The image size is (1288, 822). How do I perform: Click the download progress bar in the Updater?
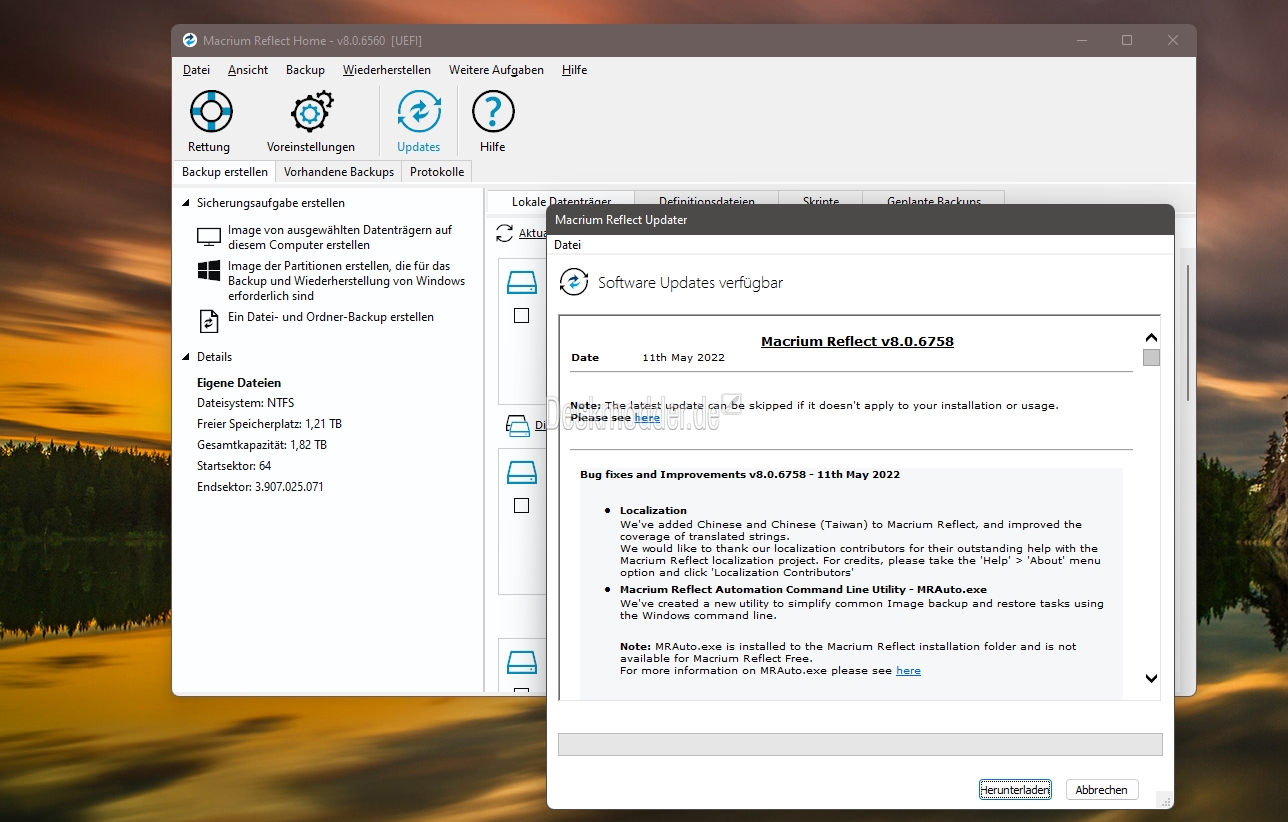click(860, 744)
